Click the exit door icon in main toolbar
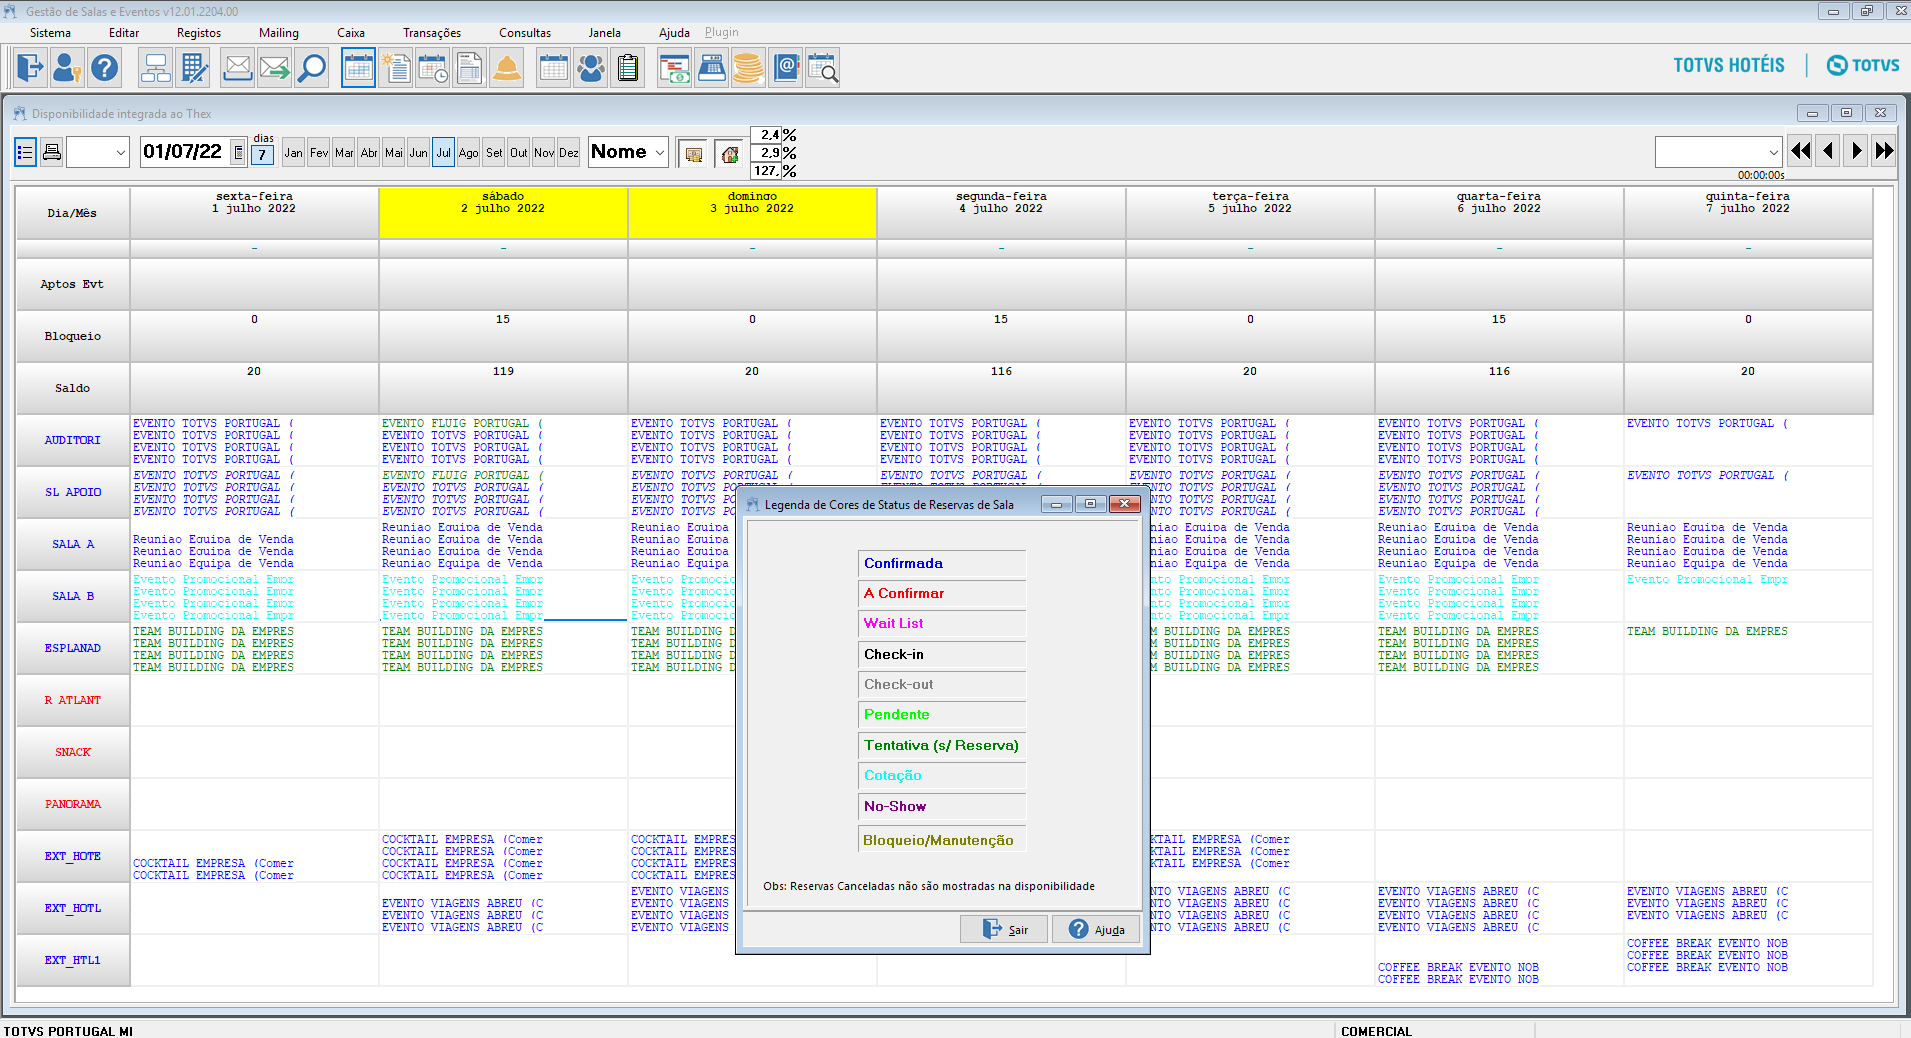This screenshot has height=1038, width=1911. click(x=30, y=68)
